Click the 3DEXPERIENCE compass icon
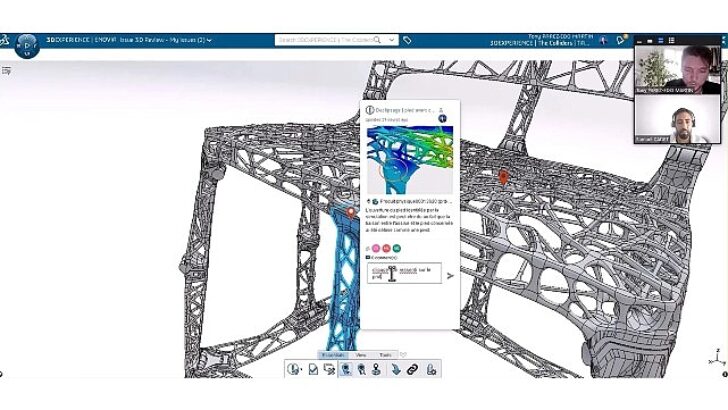The width and height of the screenshot is (728, 410). pyautogui.click(x=26, y=45)
